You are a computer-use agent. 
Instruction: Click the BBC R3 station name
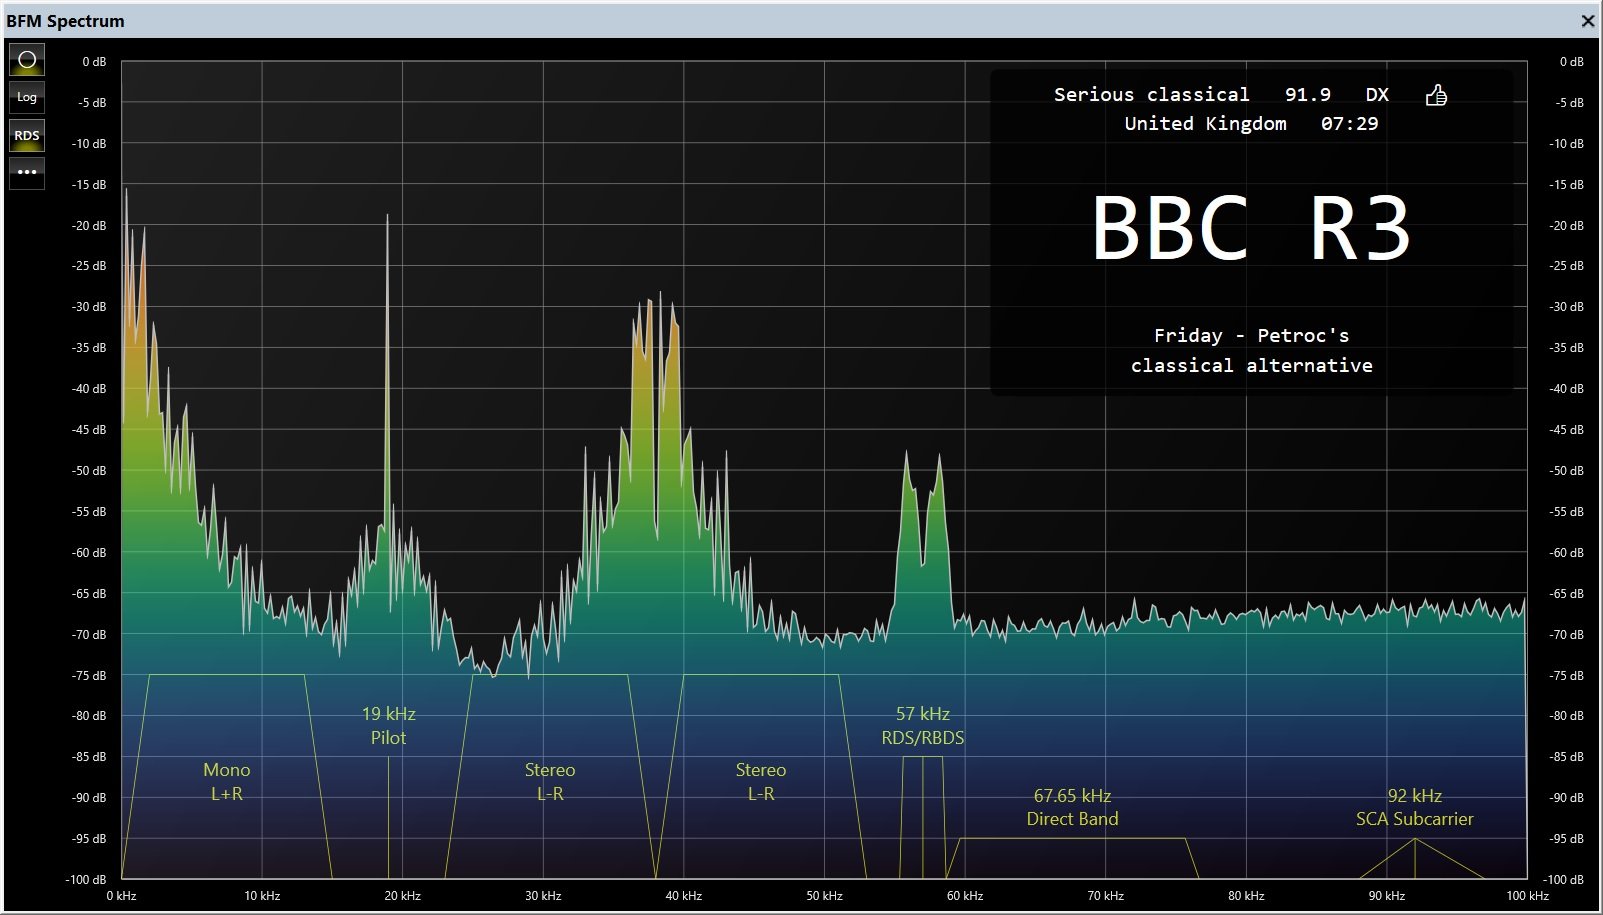click(1251, 229)
